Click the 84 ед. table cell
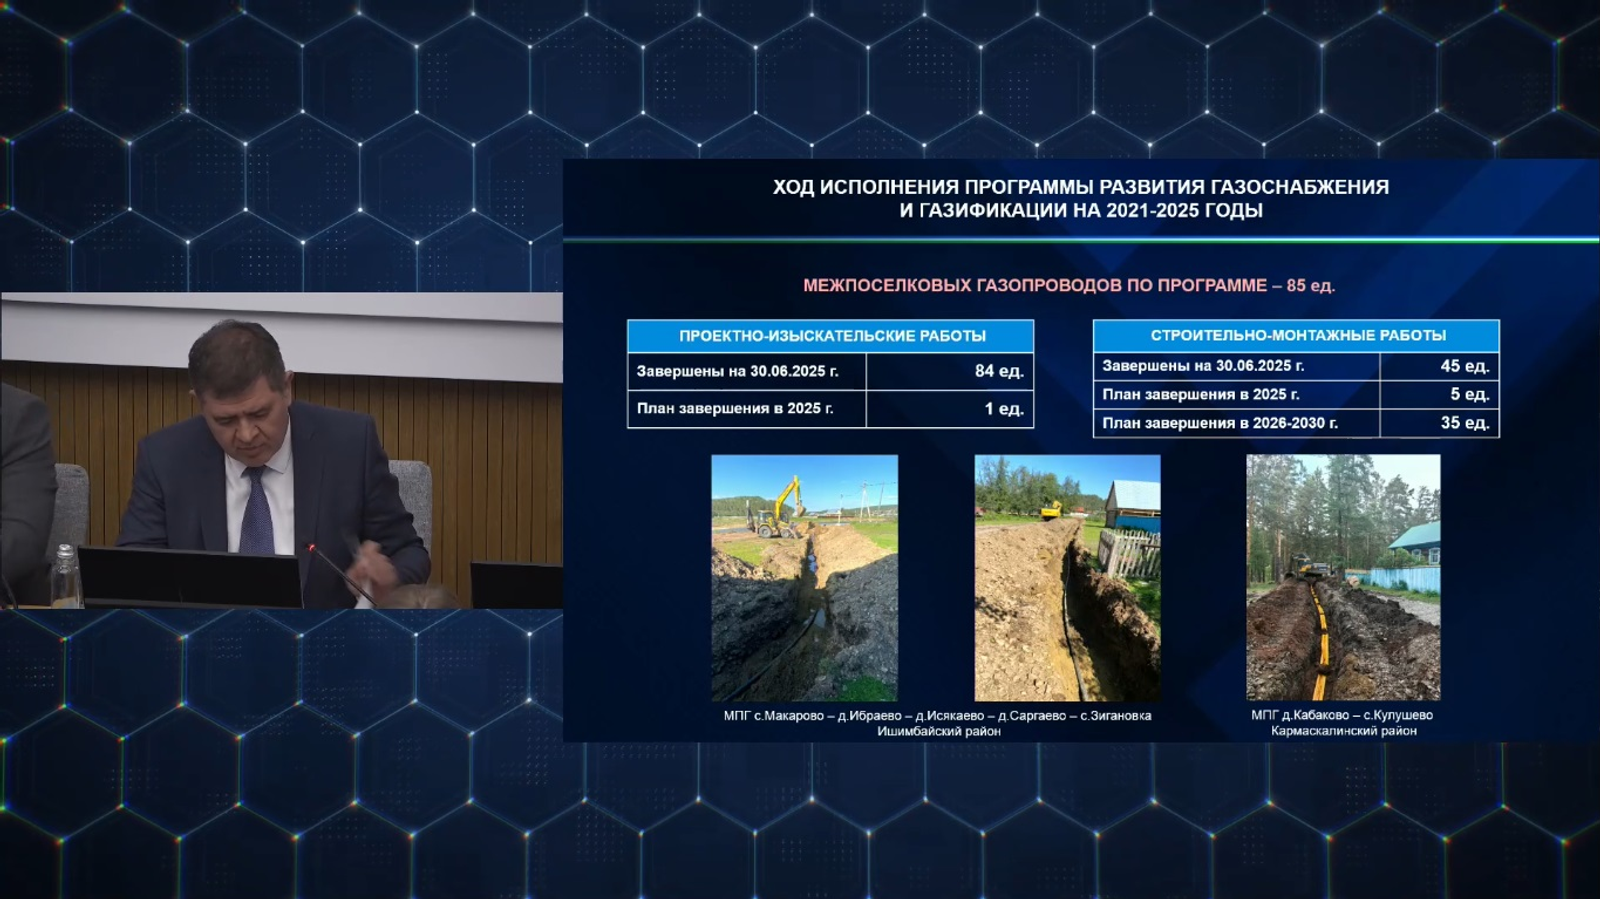Screen dimensions: 1600x899 (950, 371)
